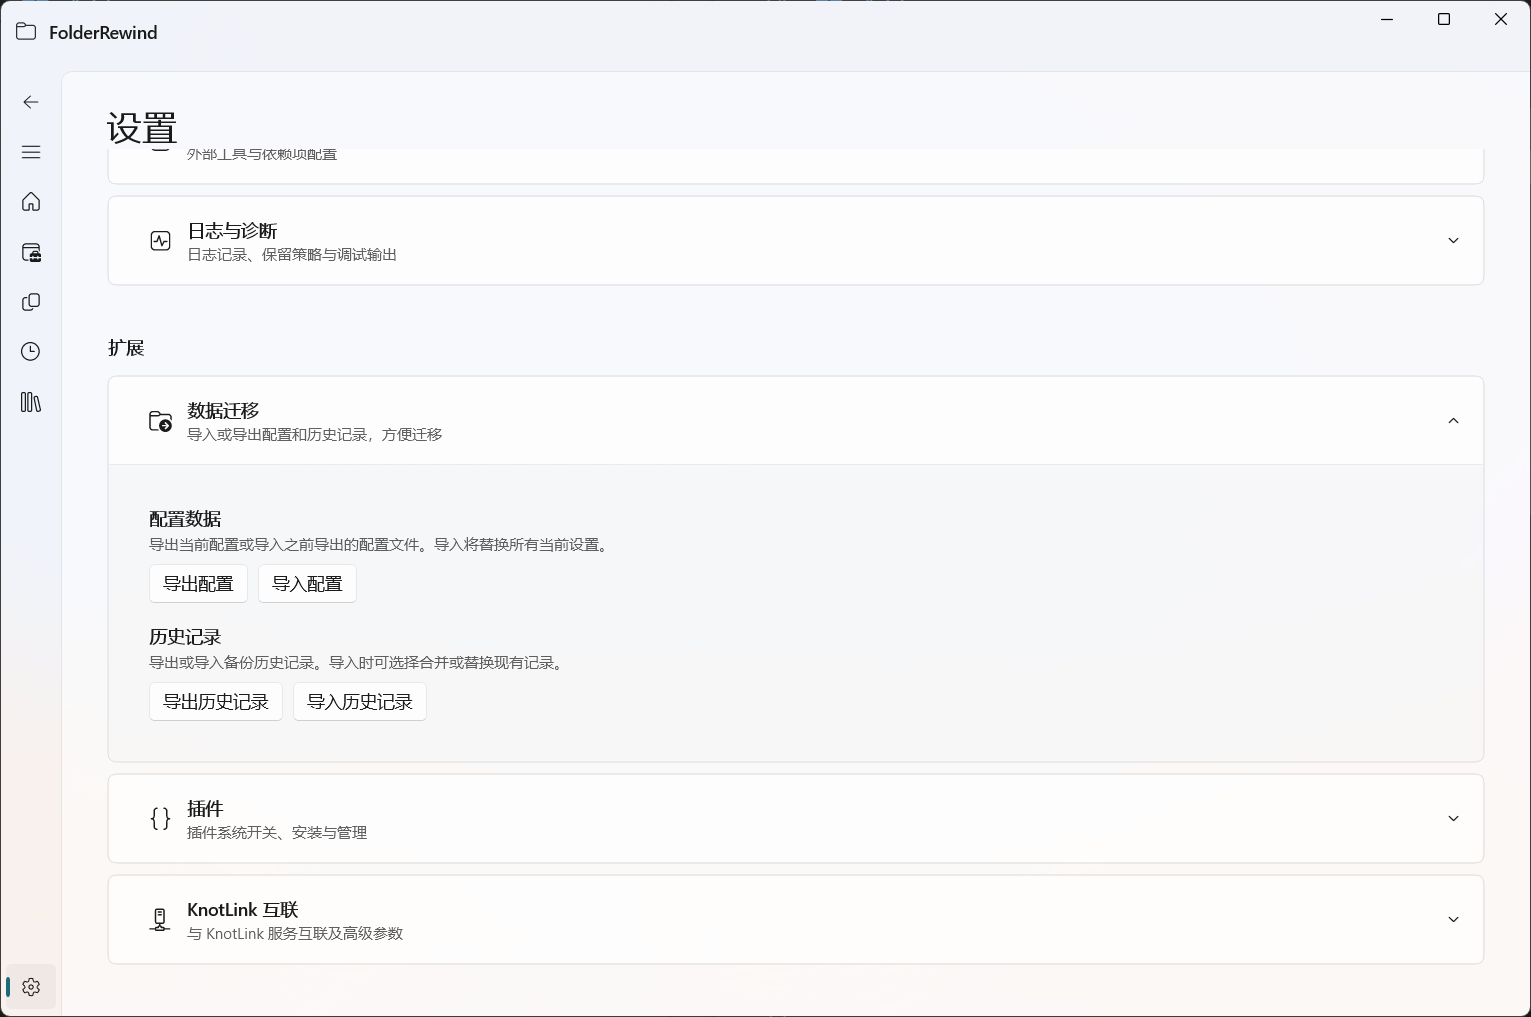Viewport: 1531px width, 1017px height.
Task: Open history using the clock icon
Action: coord(31,351)
